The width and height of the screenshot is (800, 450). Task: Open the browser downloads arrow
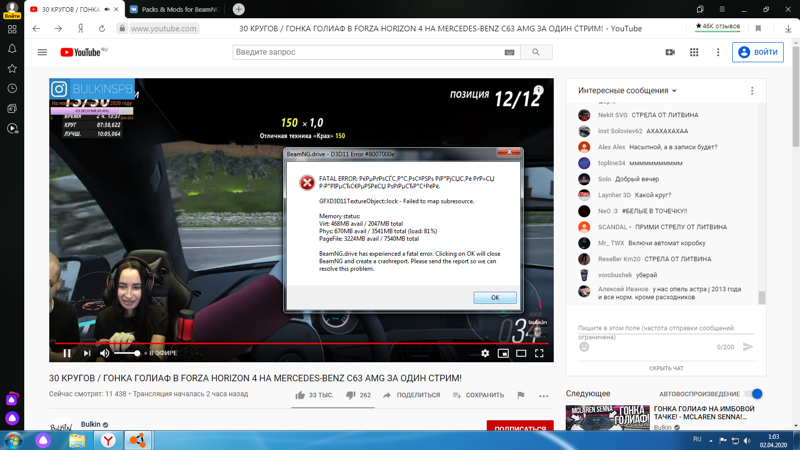[x=788, y=29]
